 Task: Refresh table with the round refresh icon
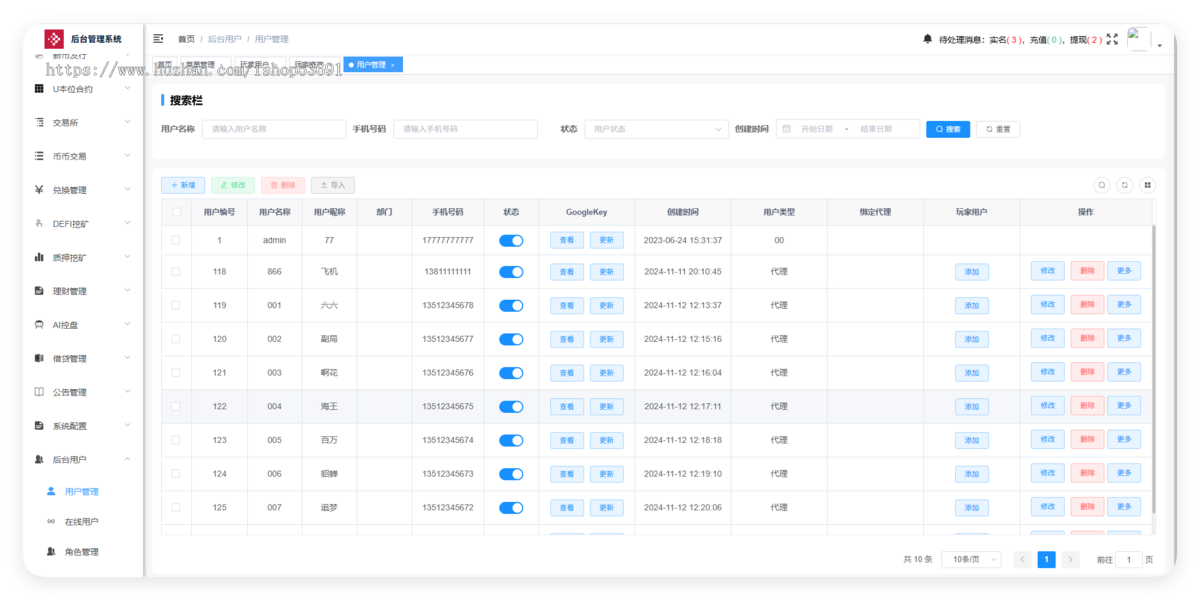pyautogui.click(x=1125, y=185)
